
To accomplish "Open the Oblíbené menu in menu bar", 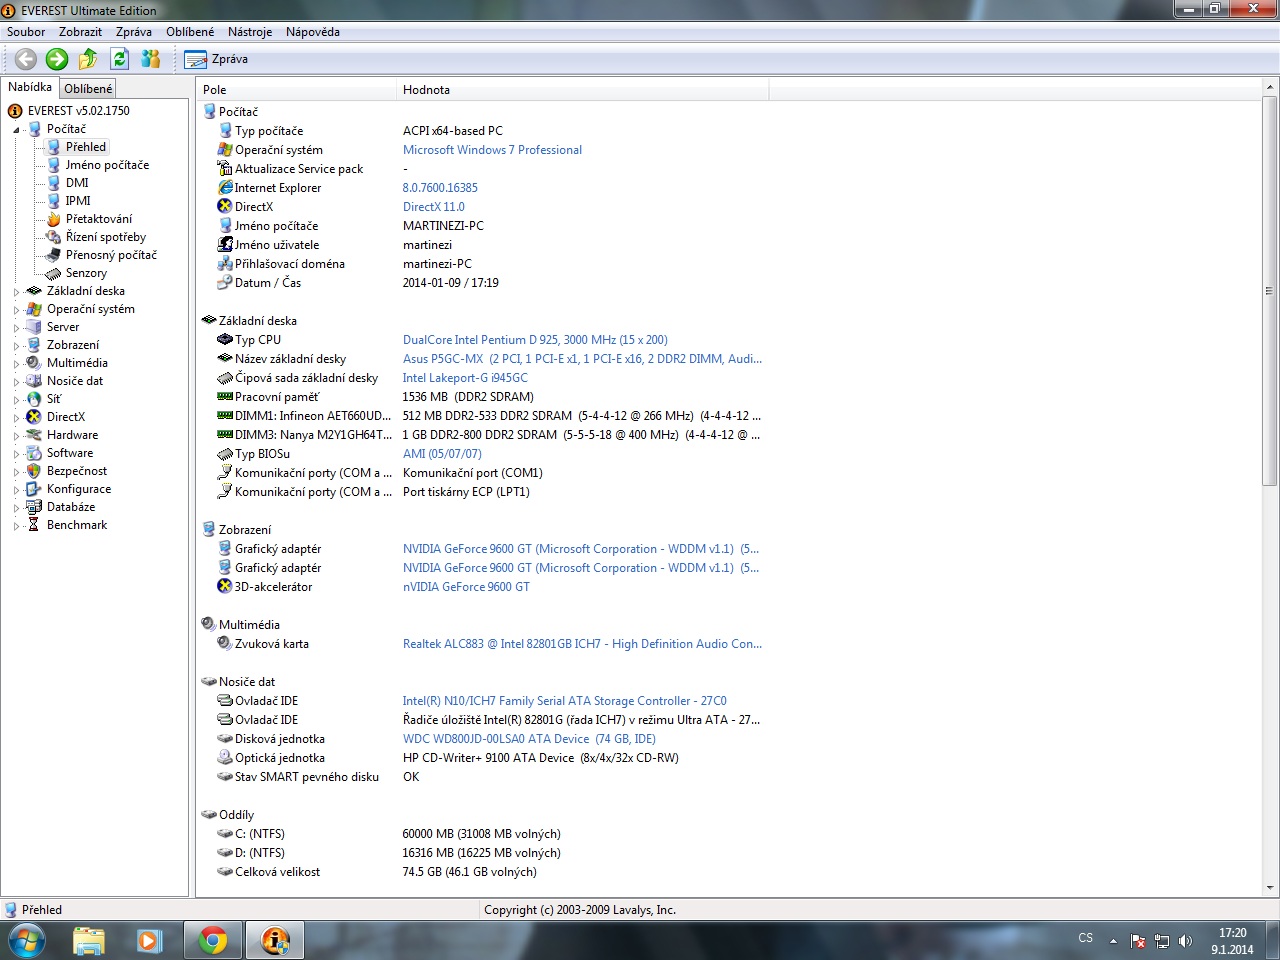I will [190, 32].
